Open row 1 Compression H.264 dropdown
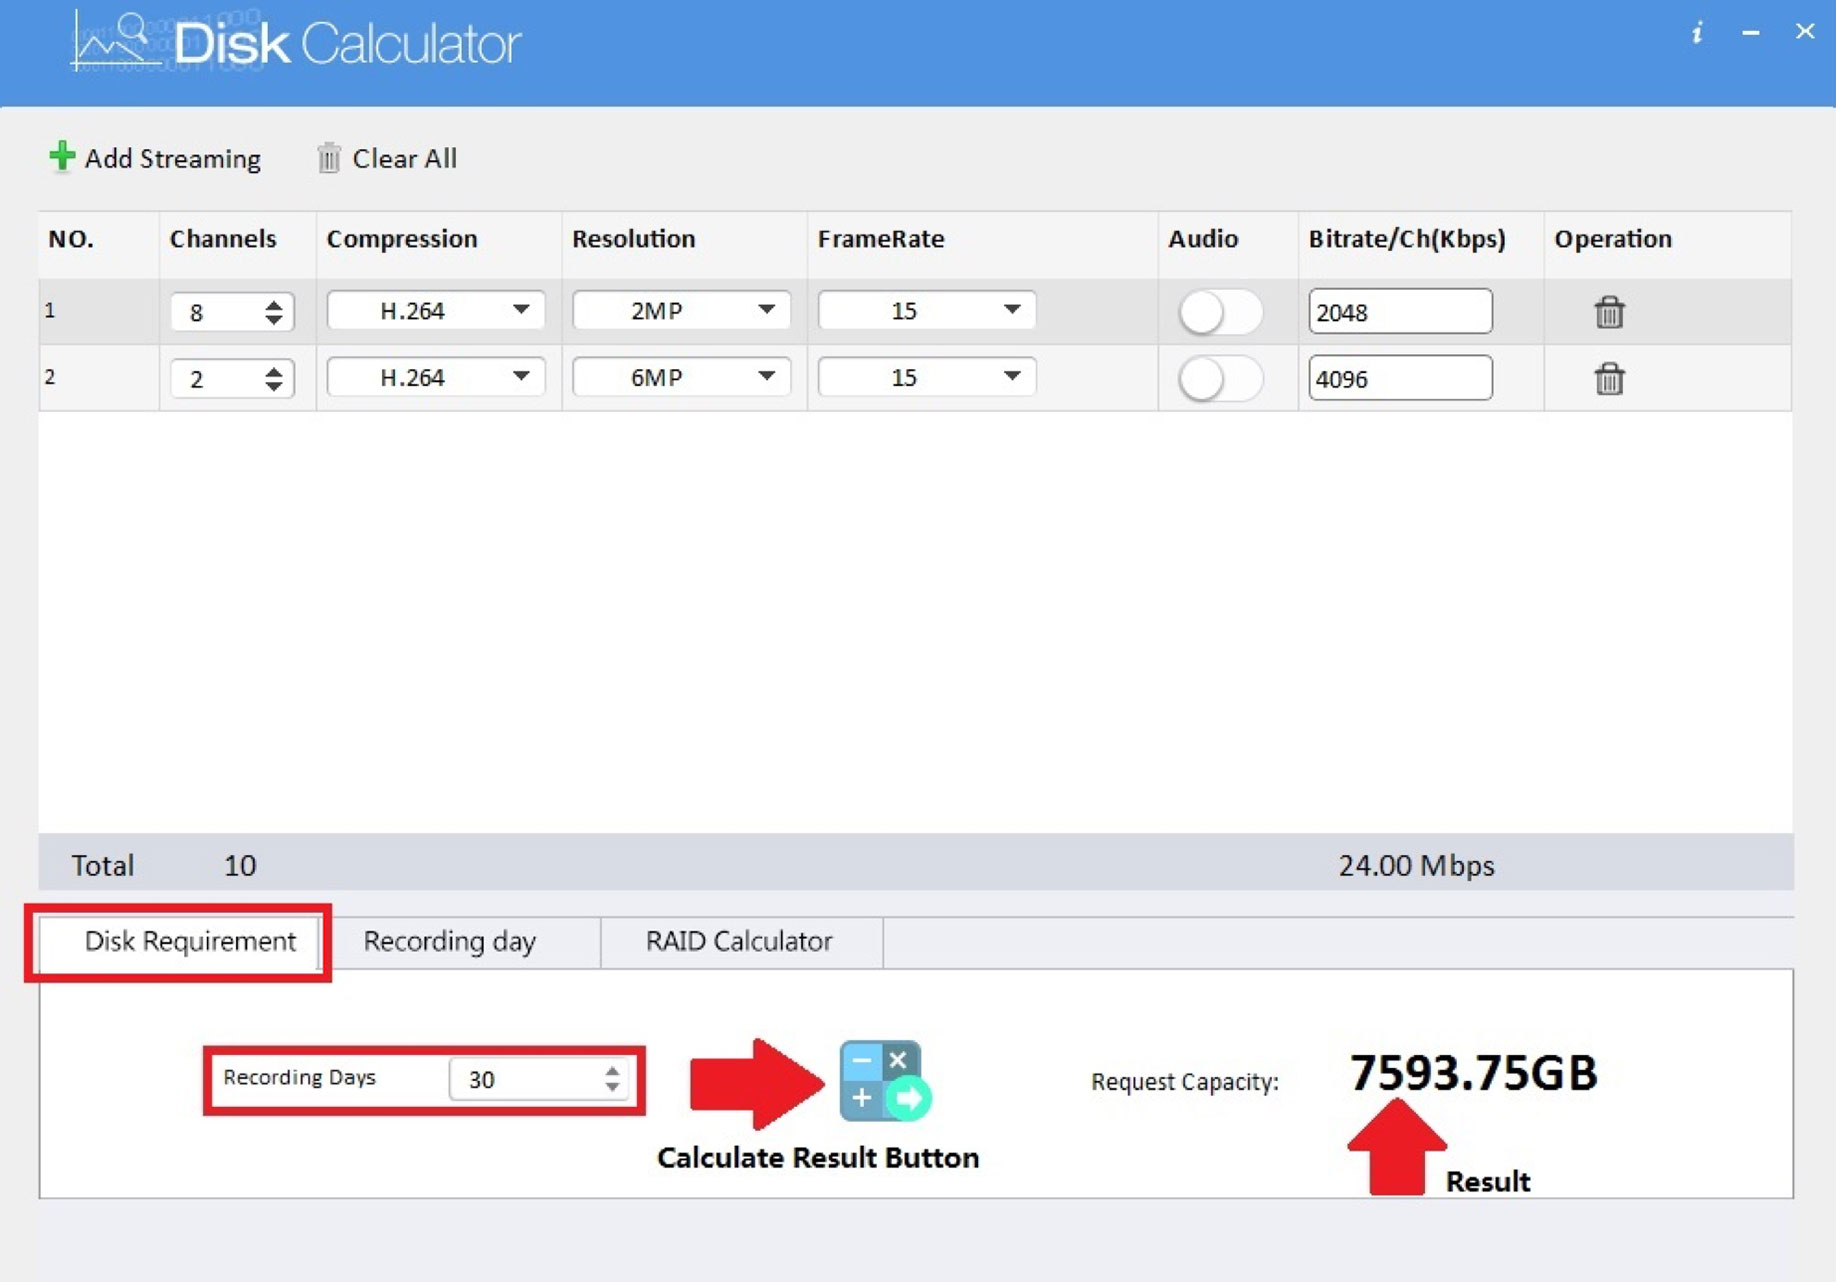This screenshot has height=1282, width=1836. (x=436, y=311)
